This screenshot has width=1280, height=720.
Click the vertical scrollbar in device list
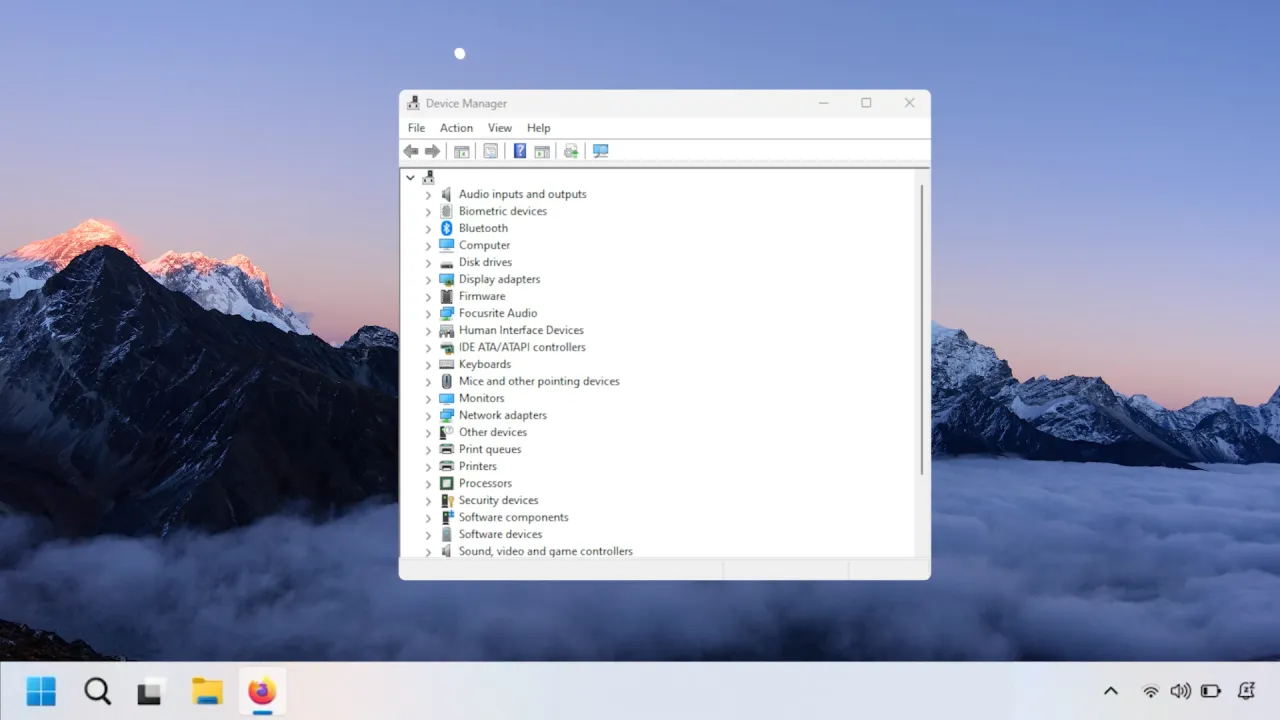pyautogui.click(x=921, y=330)
